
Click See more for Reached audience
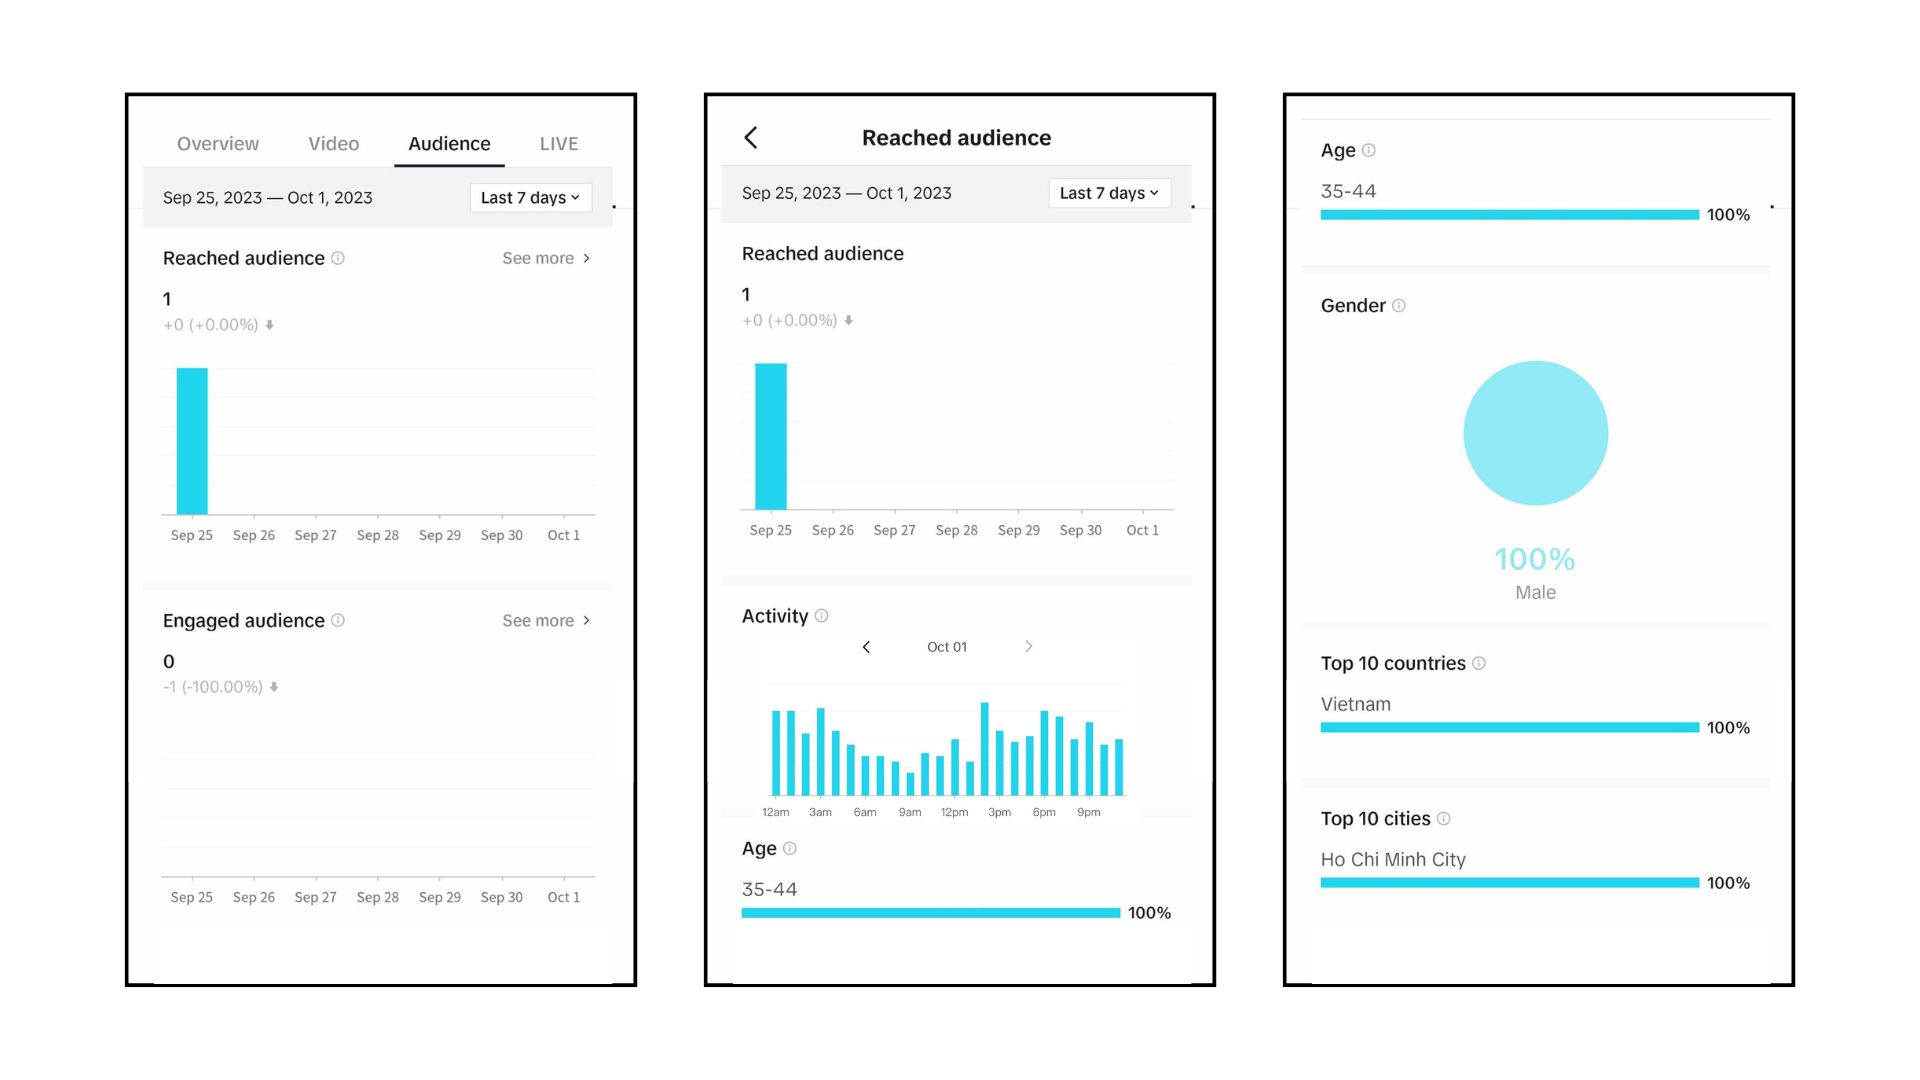coord(545,257)
